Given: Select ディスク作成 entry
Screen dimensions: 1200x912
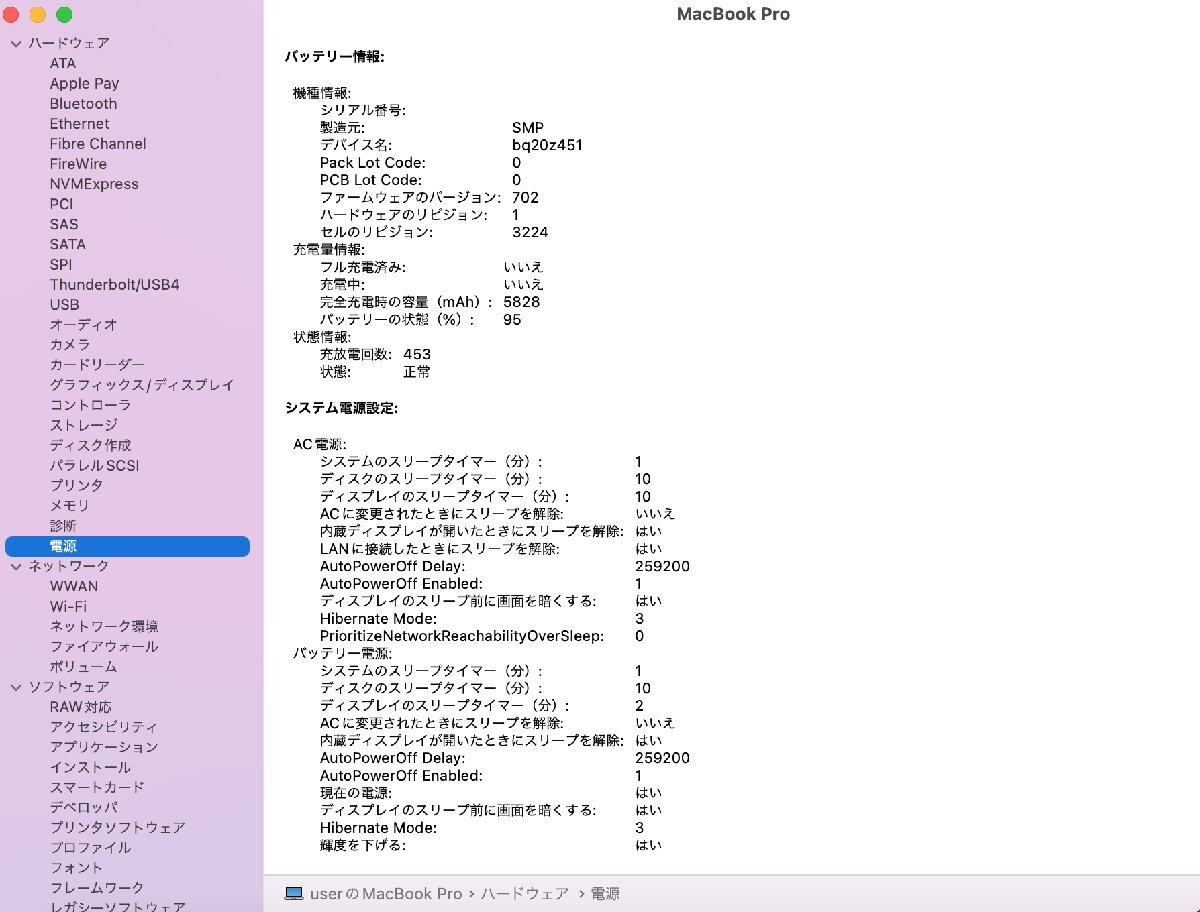Looking at the screenshot, I should pos(90,445).
